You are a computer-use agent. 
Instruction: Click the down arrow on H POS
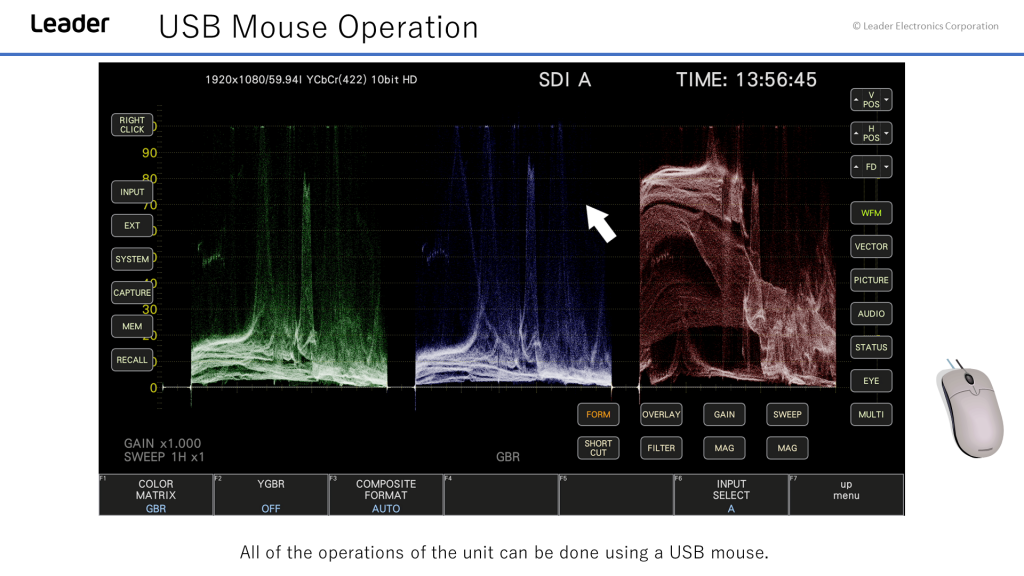point(886,134)
